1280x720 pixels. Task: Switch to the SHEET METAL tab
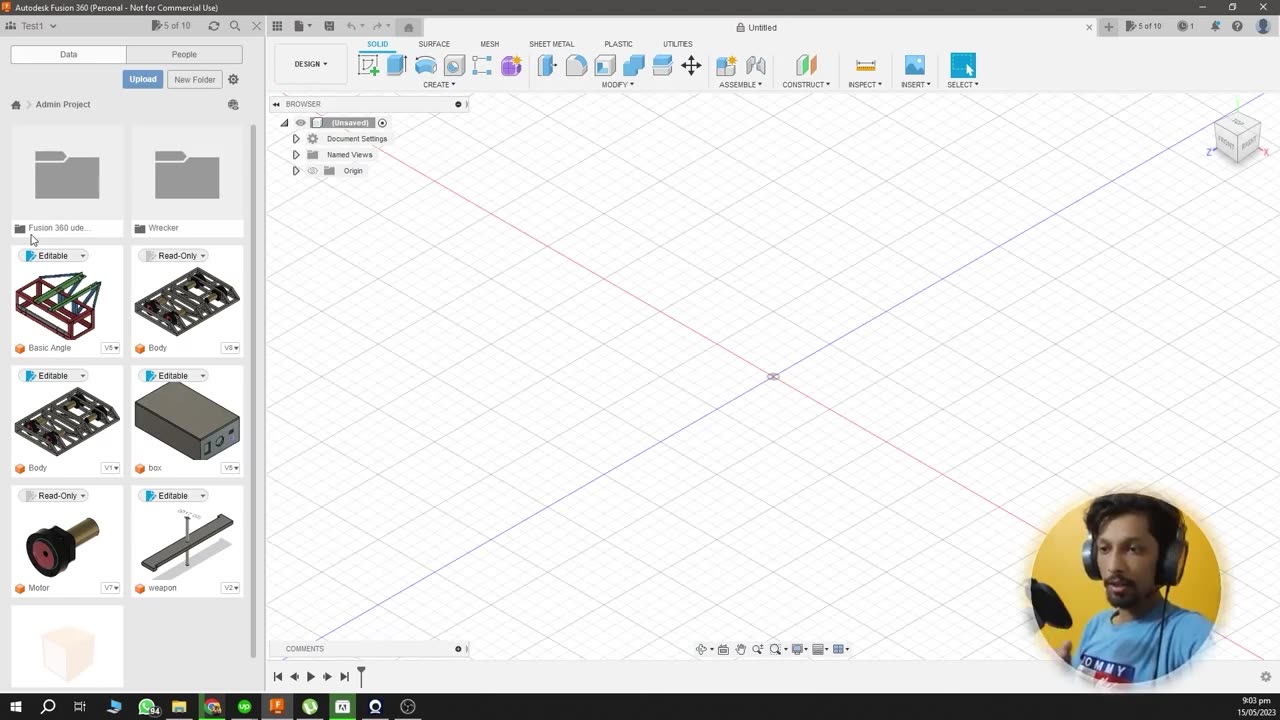click(551, 44)
